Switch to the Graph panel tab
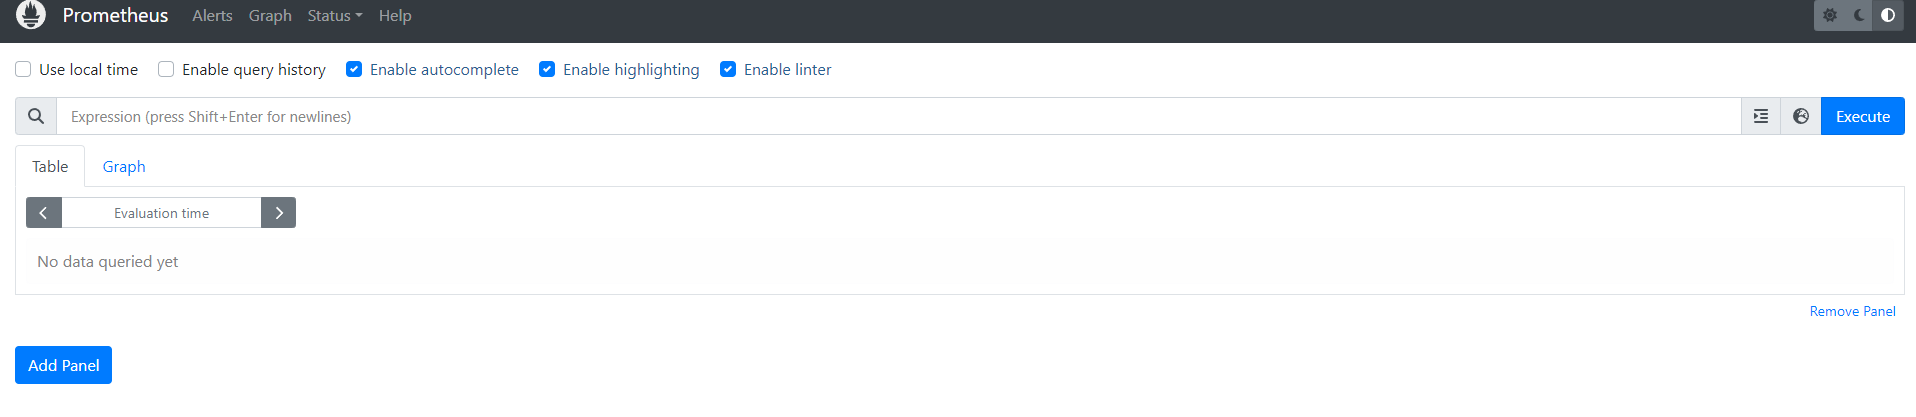The height and width of the screenshot is (417, 1916). 124,166
